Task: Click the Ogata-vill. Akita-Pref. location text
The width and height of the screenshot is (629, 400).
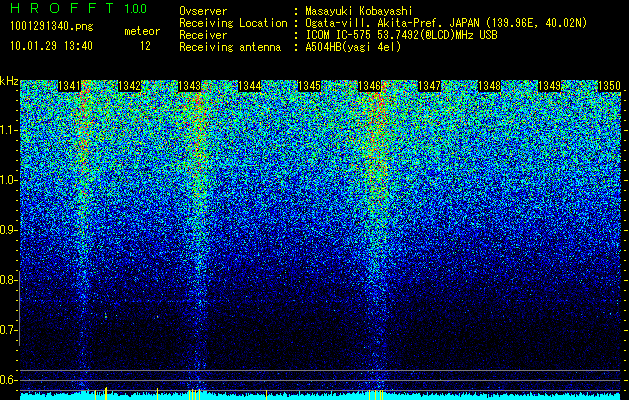Action: [x=446, y=23]
